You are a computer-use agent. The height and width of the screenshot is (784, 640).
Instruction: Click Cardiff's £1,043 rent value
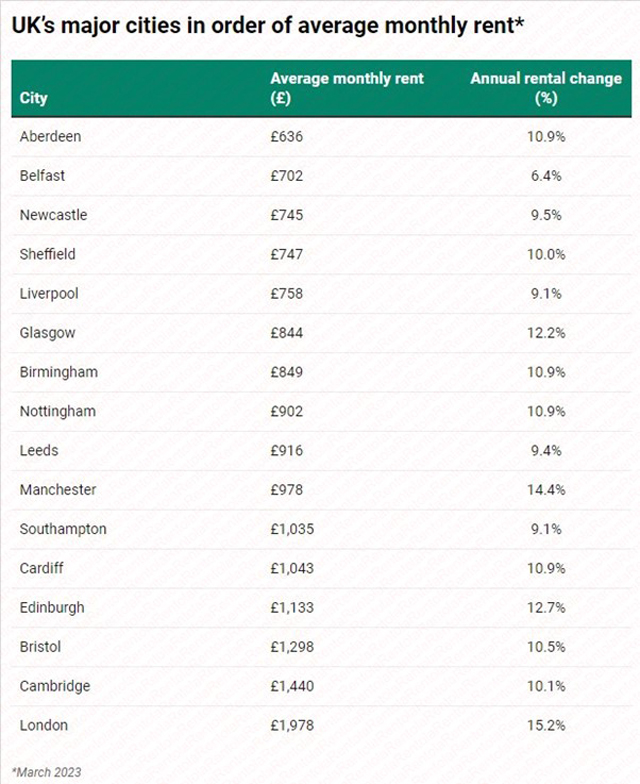pyautogui.click(x=292, y=568)
